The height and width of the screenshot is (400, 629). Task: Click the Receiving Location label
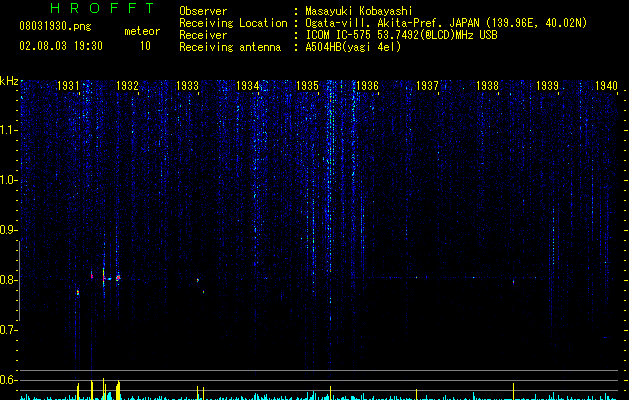click(x=233, y=23)
